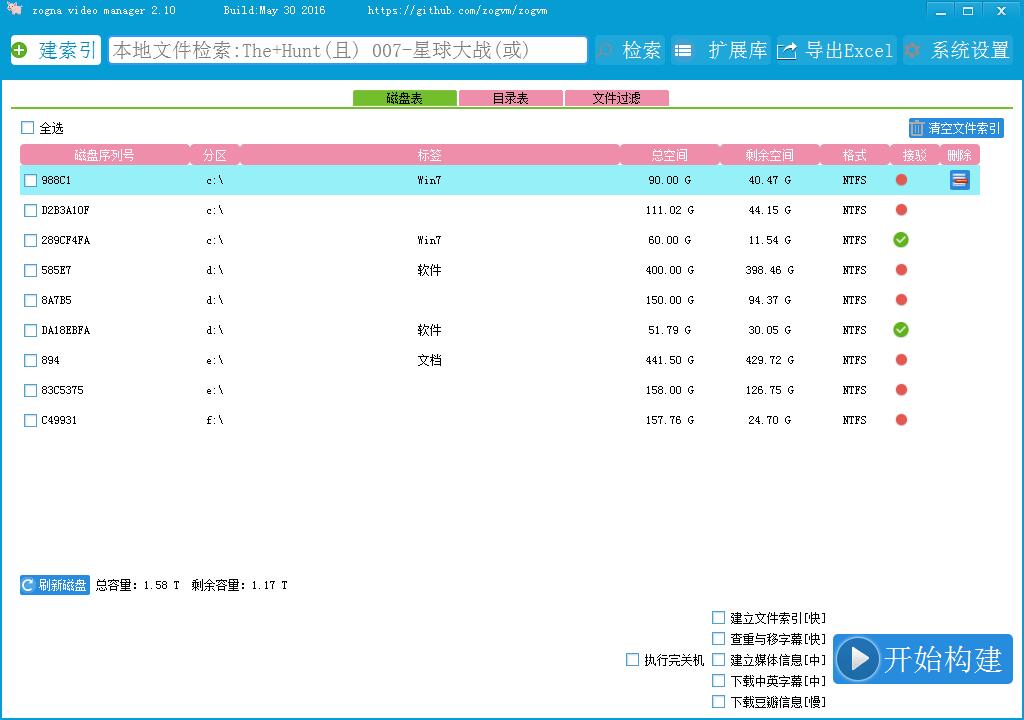The height and width of the screenshot is (720, 1024).
Task: Click green check status icon for 289CF4FA
Action: pyautogui.click(x=901, y=240)
